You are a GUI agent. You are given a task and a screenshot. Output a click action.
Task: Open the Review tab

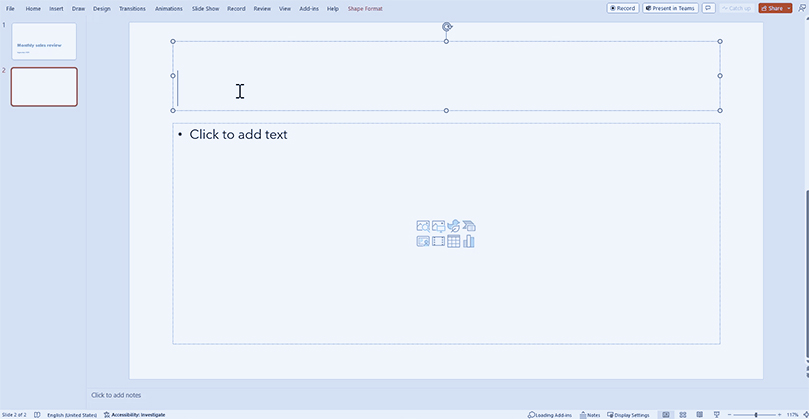point(262,9)
